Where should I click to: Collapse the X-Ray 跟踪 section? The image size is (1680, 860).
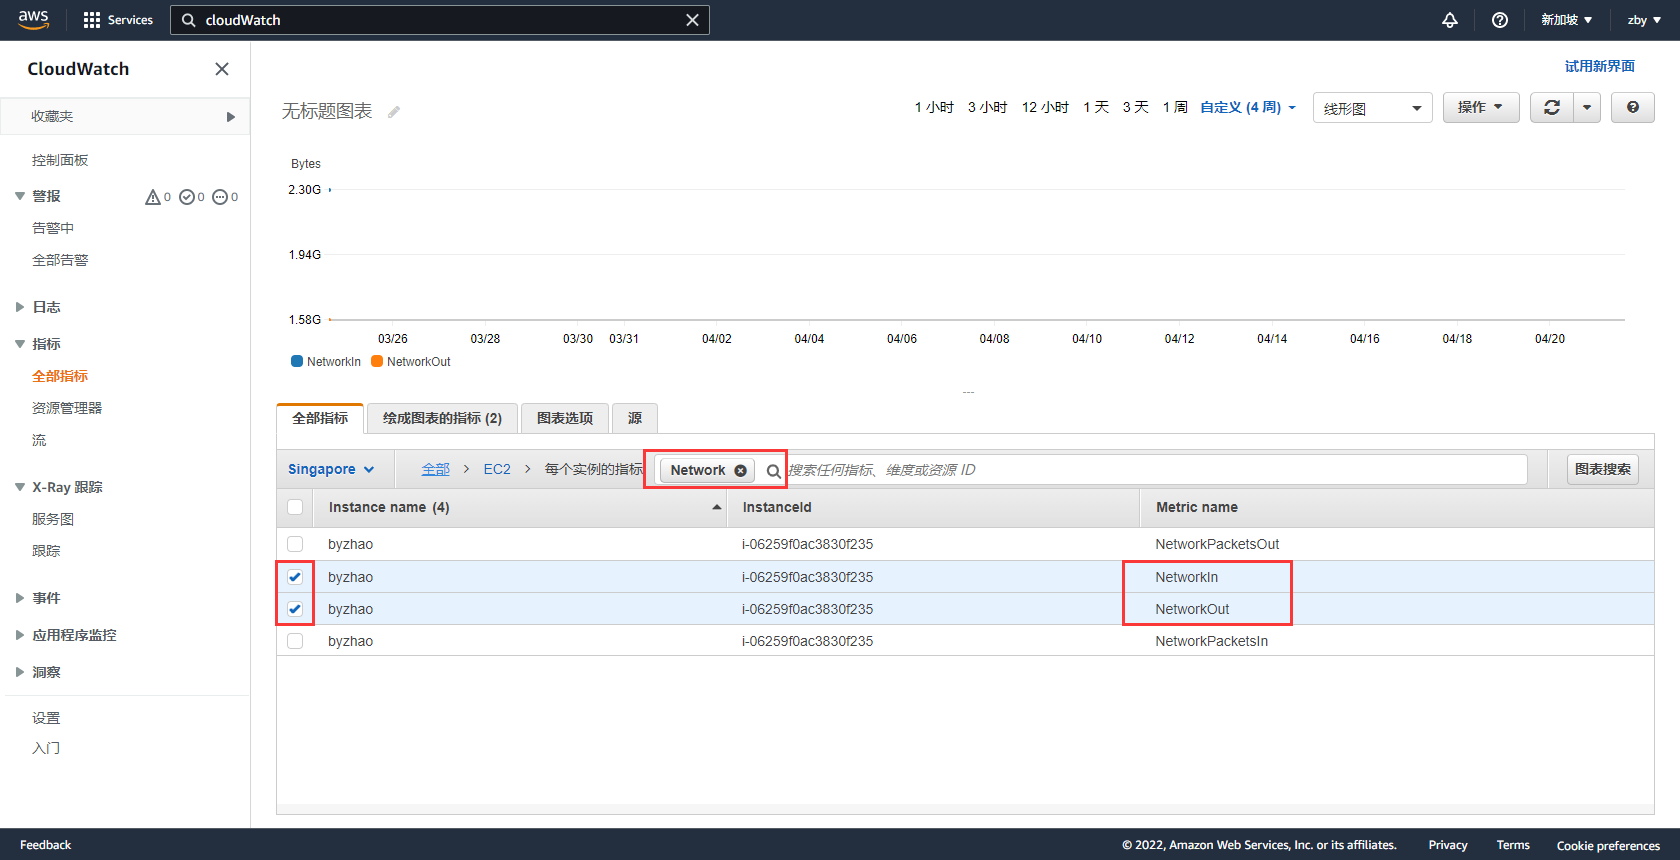[20, 487]
